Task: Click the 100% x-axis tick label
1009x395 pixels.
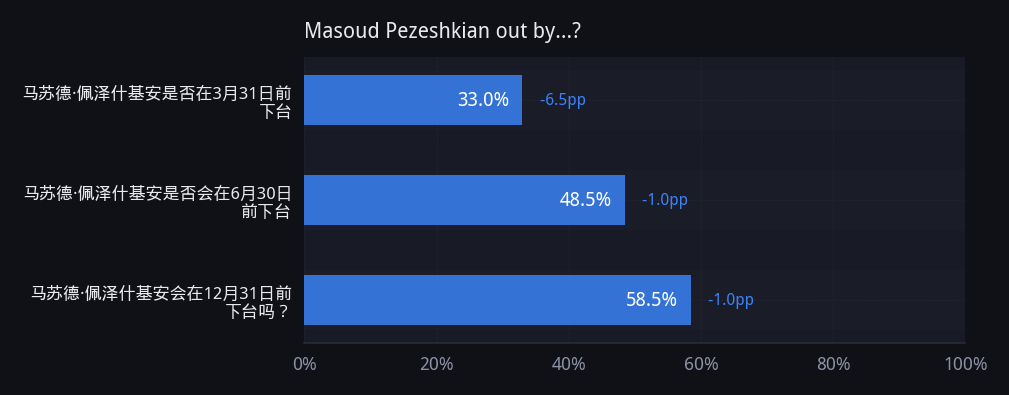Action: [965, 364]
